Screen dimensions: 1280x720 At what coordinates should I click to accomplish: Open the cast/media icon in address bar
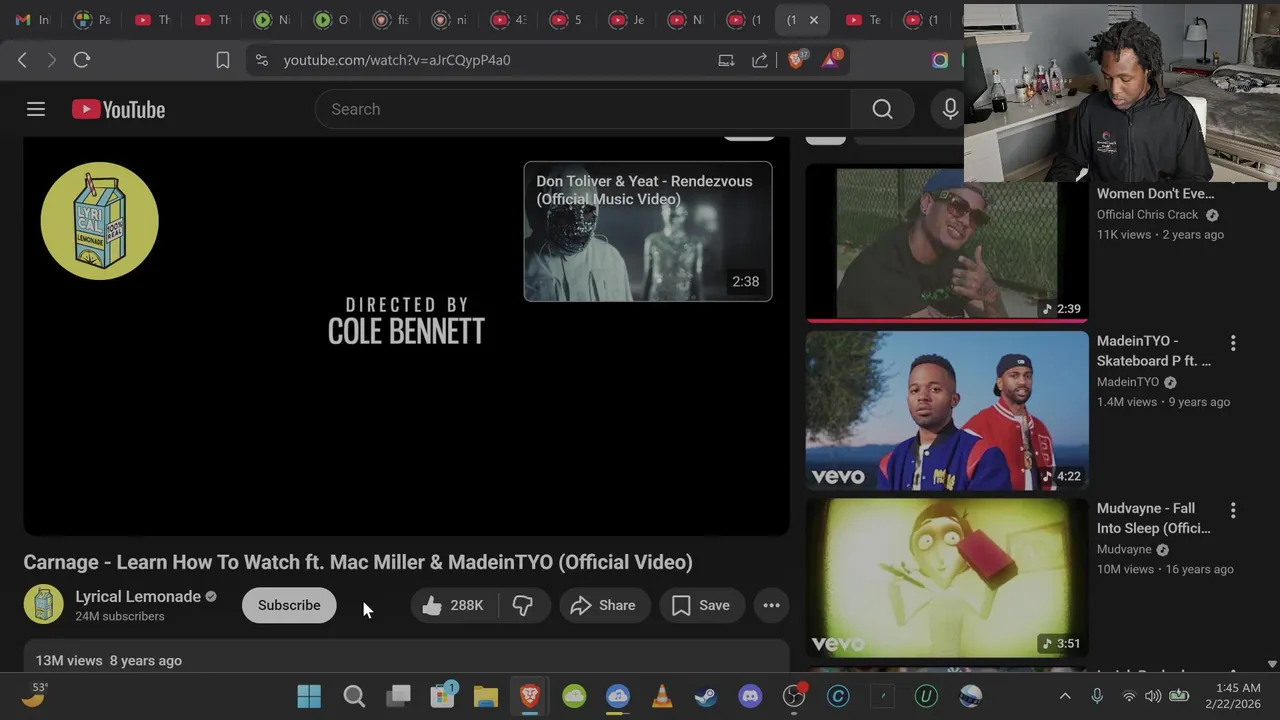726,60
